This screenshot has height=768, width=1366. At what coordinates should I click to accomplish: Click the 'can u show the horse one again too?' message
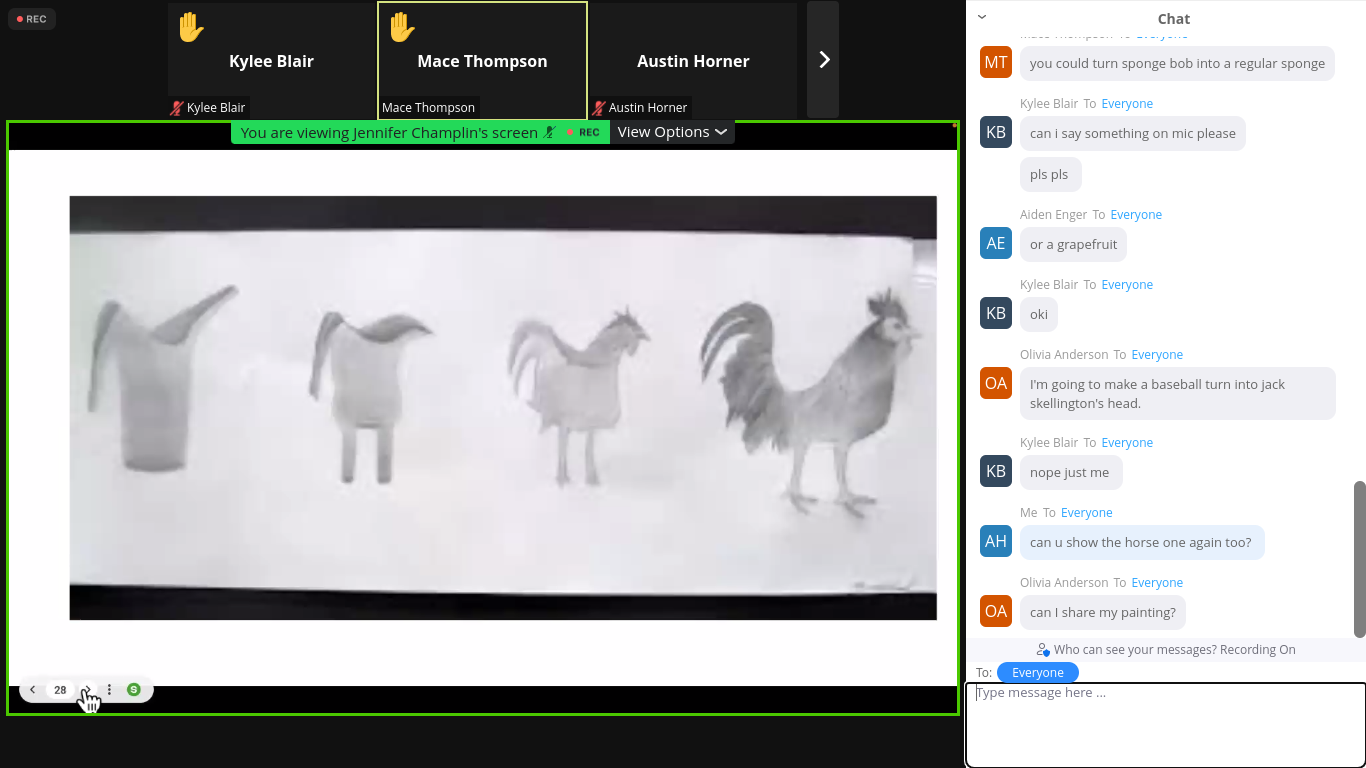[1142, 542]
